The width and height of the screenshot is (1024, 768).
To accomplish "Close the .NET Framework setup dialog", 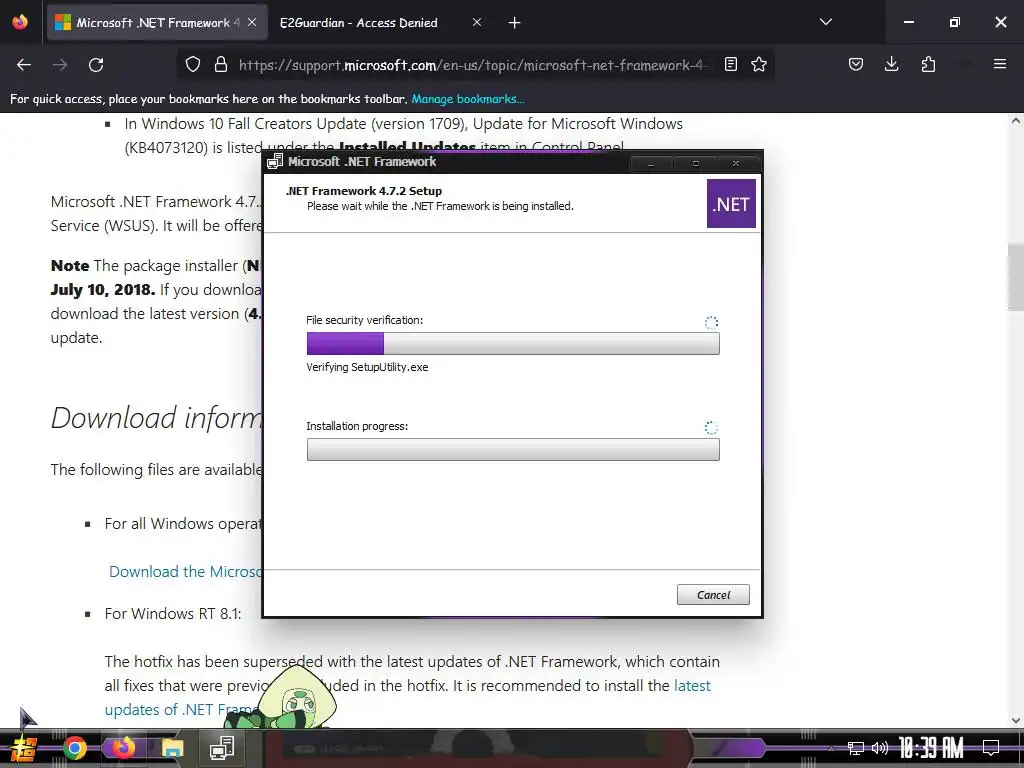I will 736,163.
